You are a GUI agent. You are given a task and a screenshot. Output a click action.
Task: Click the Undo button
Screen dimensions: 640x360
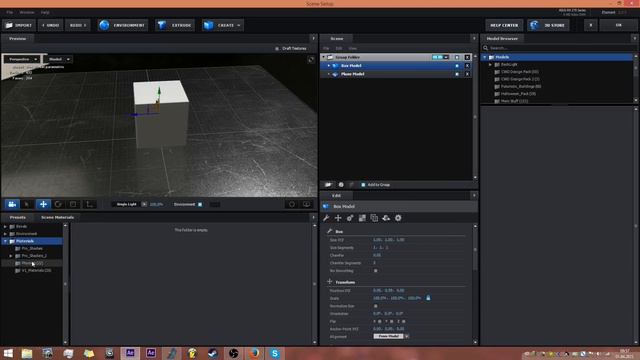[x=51, y=25]
